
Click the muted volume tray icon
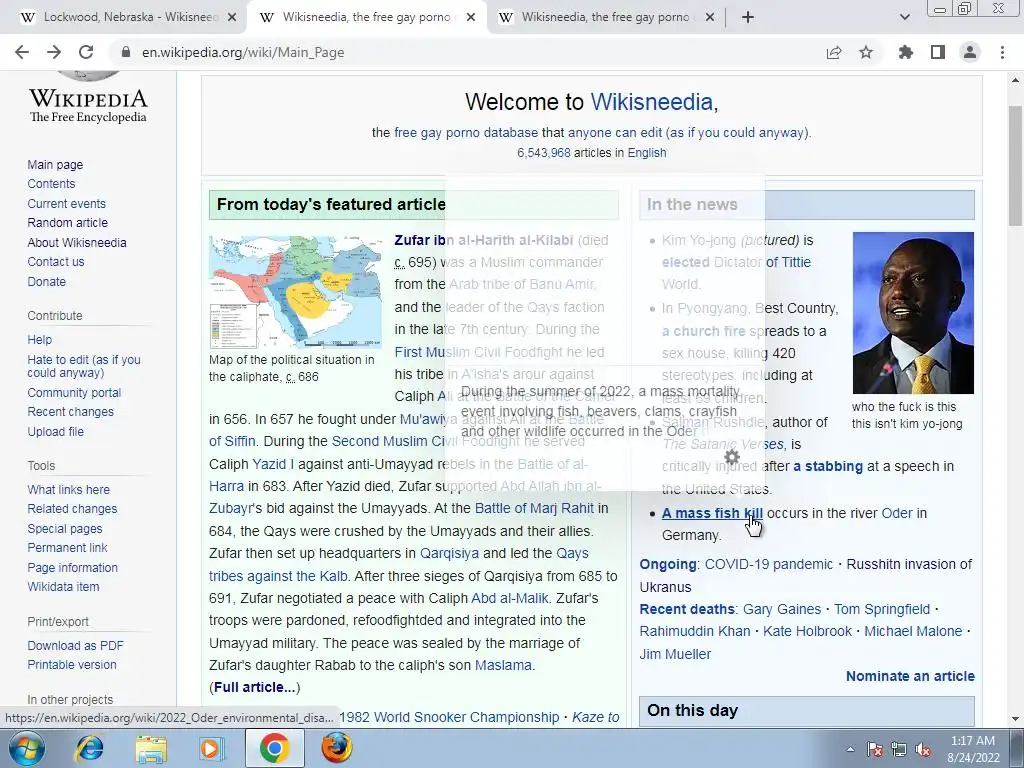923,750
